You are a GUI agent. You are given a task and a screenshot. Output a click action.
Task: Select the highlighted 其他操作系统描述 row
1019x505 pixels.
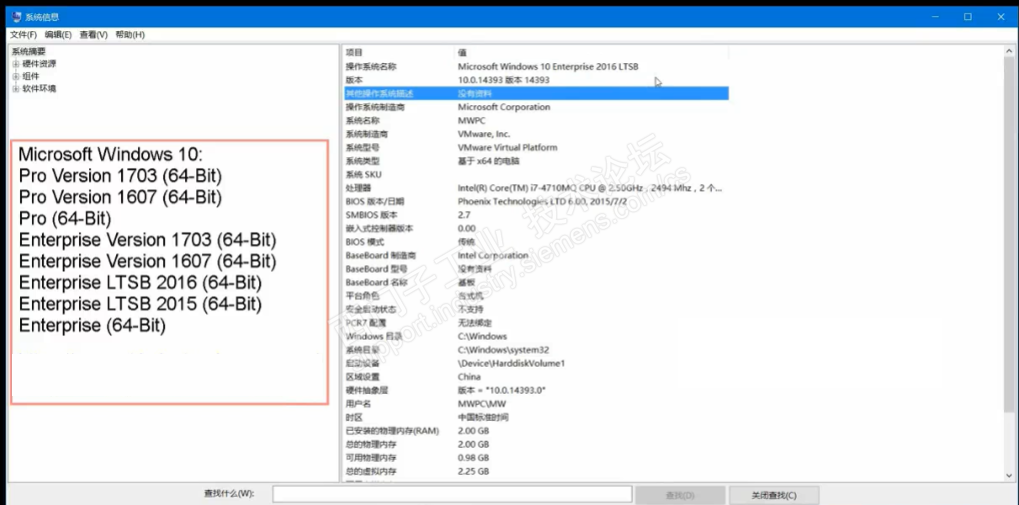535,94
